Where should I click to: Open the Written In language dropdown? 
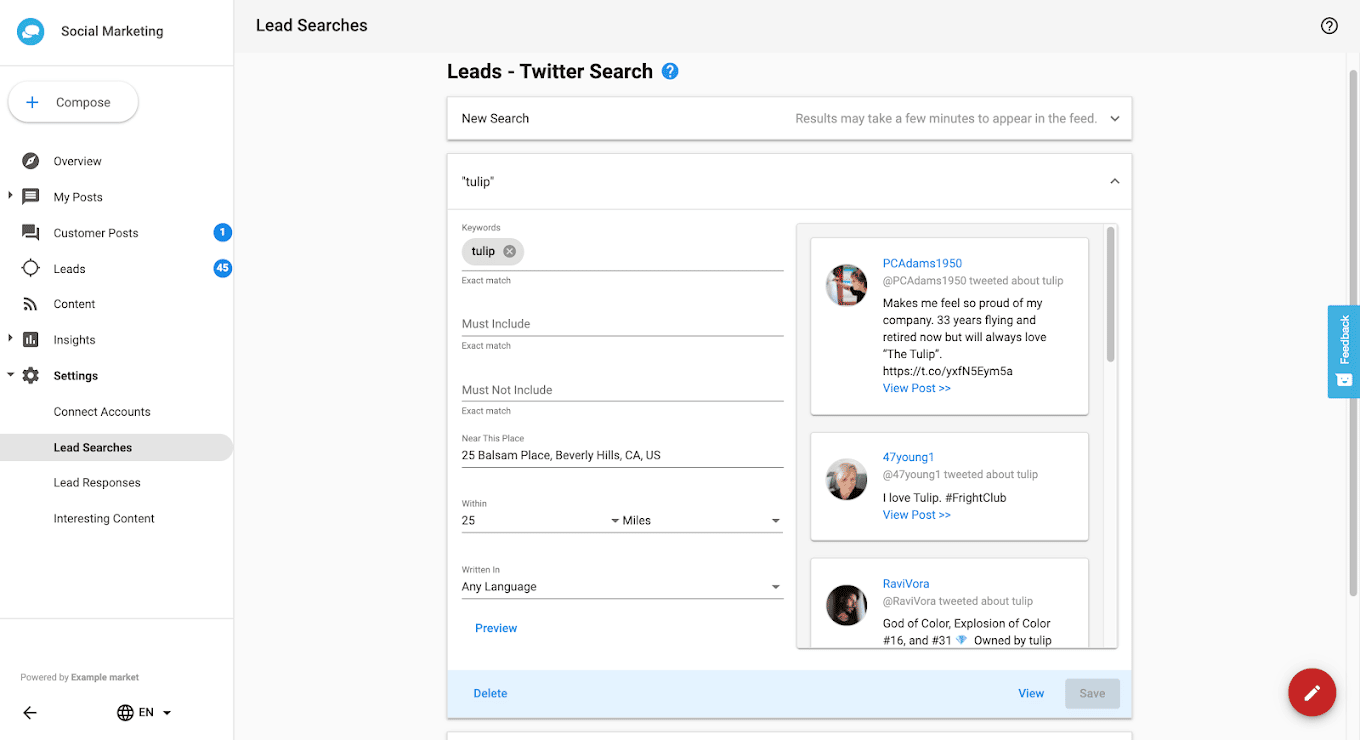click(x=622, y=587)
